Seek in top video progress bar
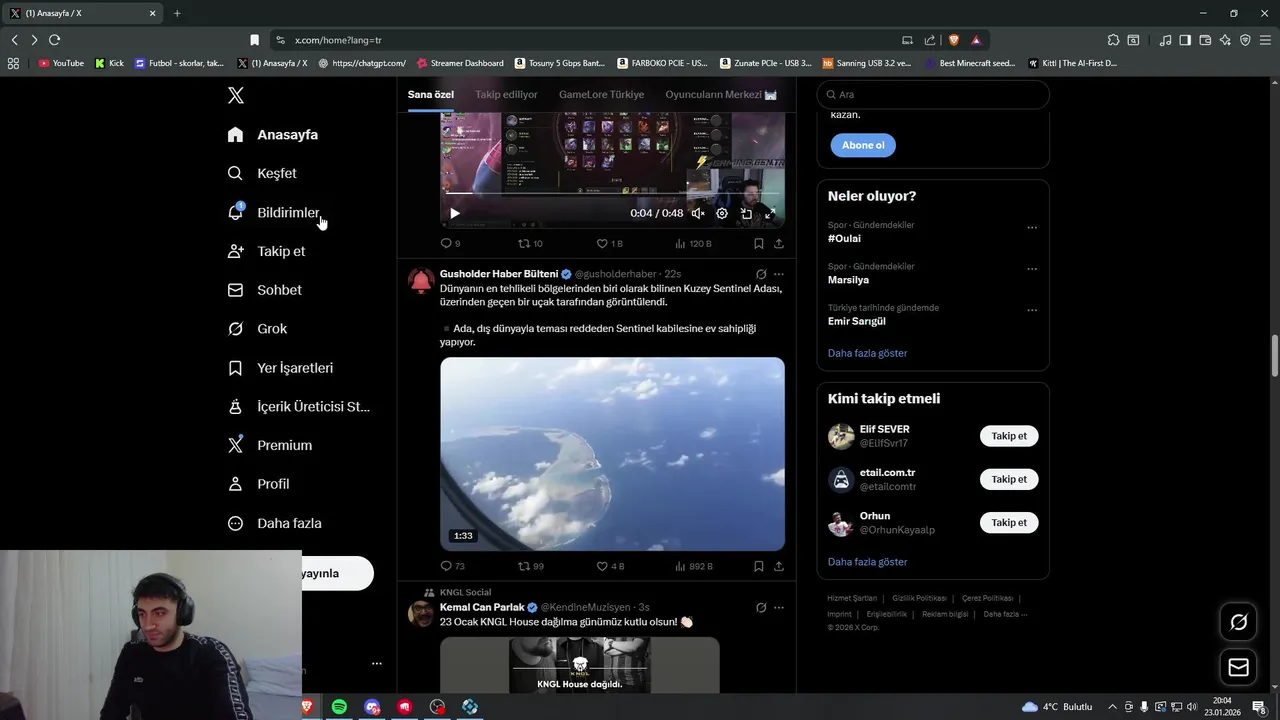1280x720 pixels. 612,193
